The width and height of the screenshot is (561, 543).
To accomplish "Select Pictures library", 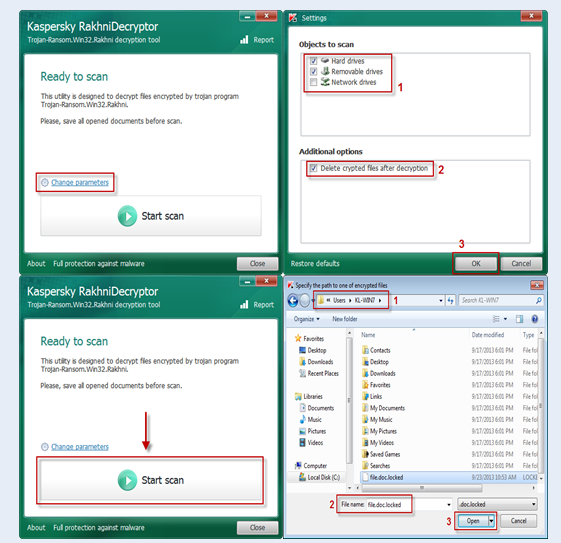I will coord(313,431).
